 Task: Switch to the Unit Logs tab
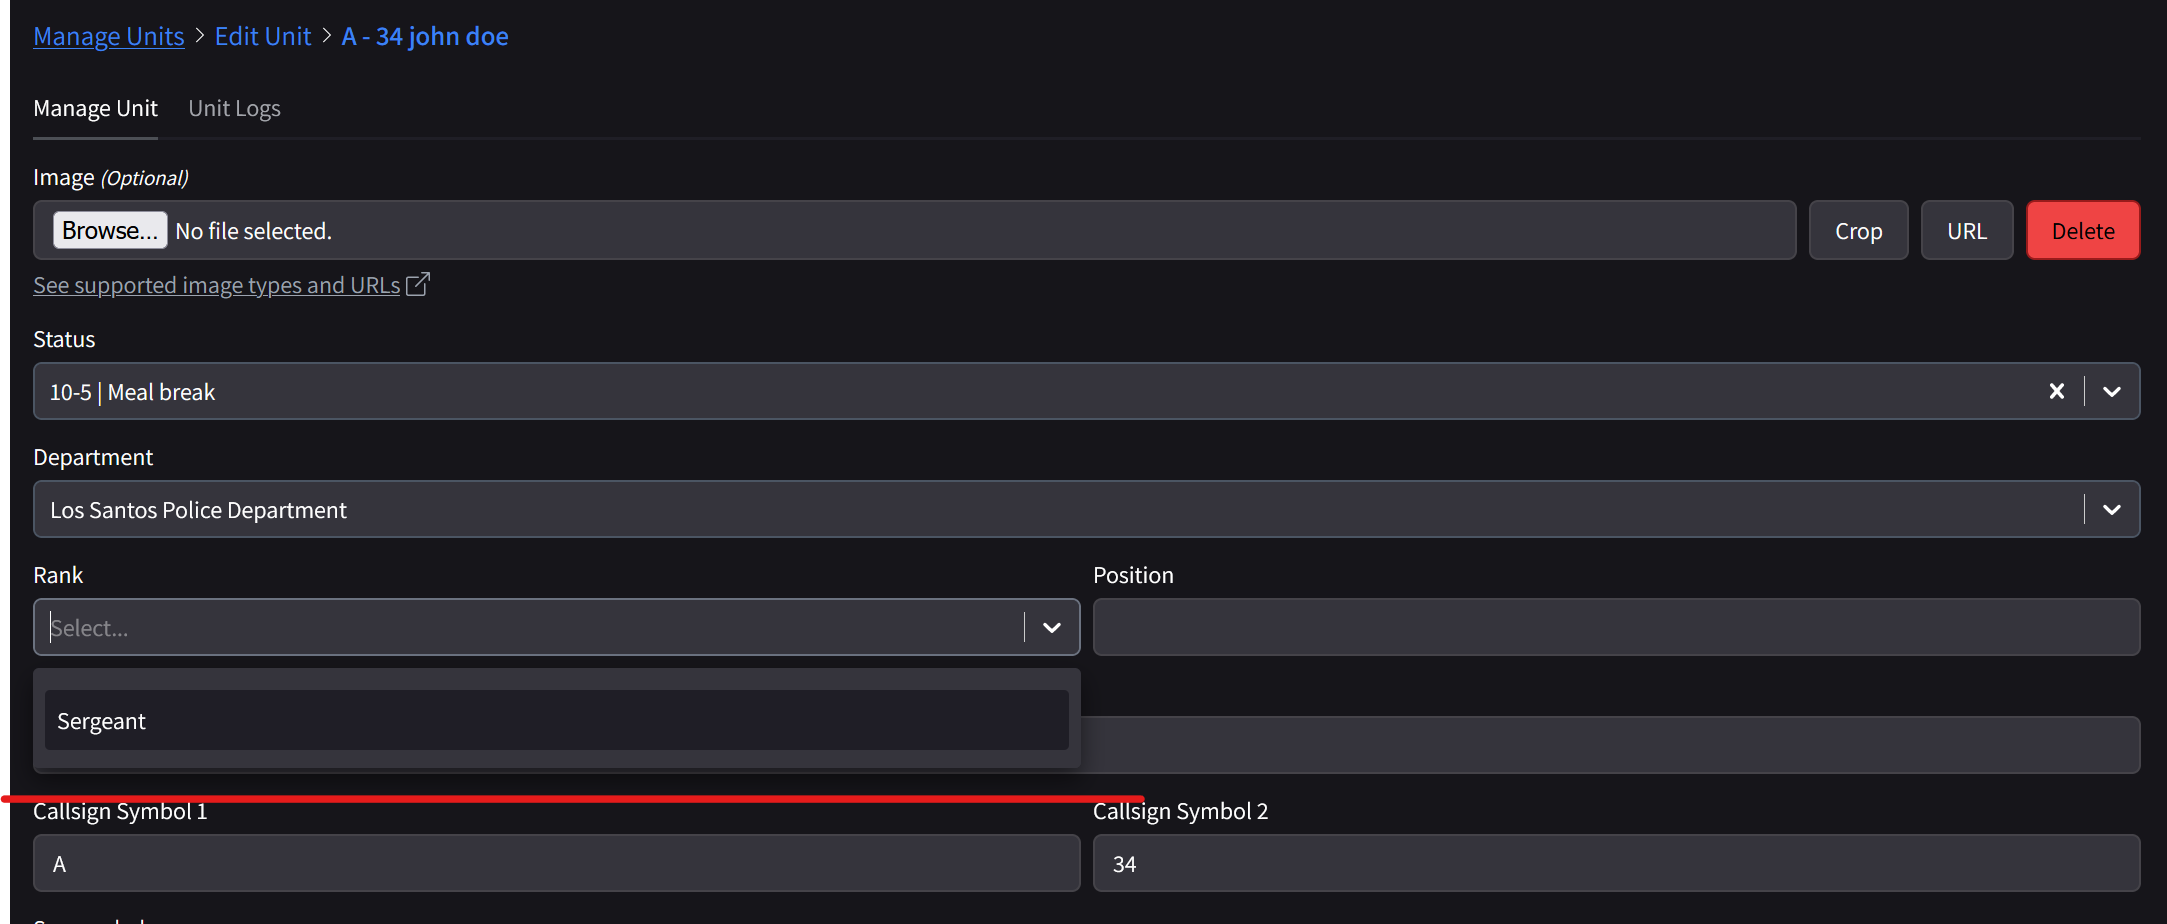[234, 108]
